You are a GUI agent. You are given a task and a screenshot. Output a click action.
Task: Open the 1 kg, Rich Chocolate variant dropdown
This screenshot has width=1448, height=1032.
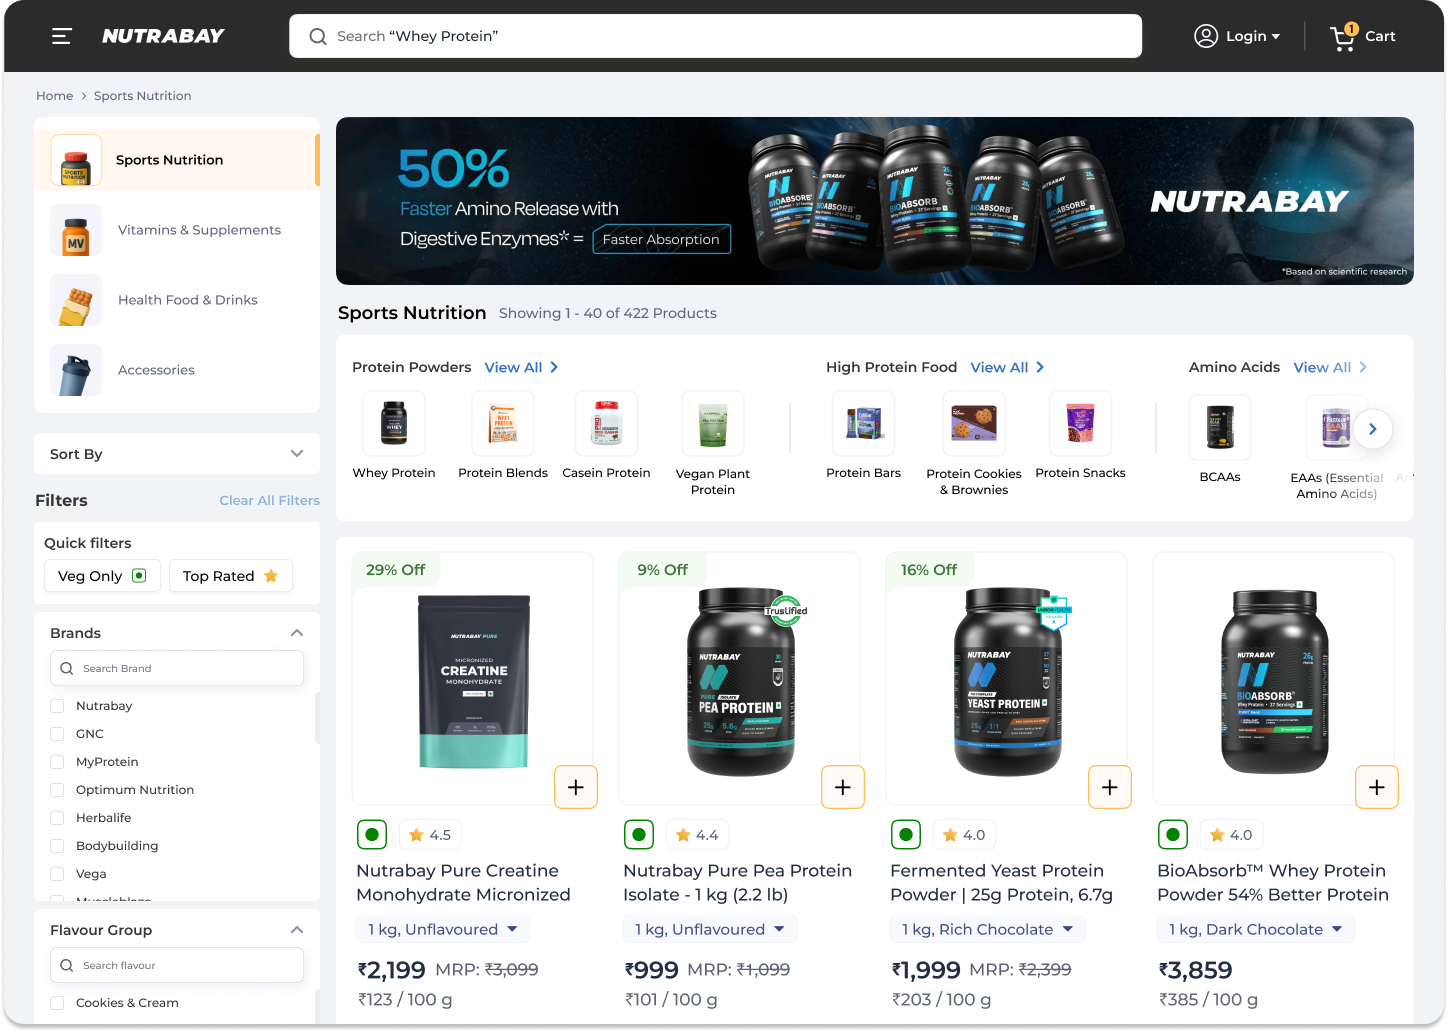(988, 929)
